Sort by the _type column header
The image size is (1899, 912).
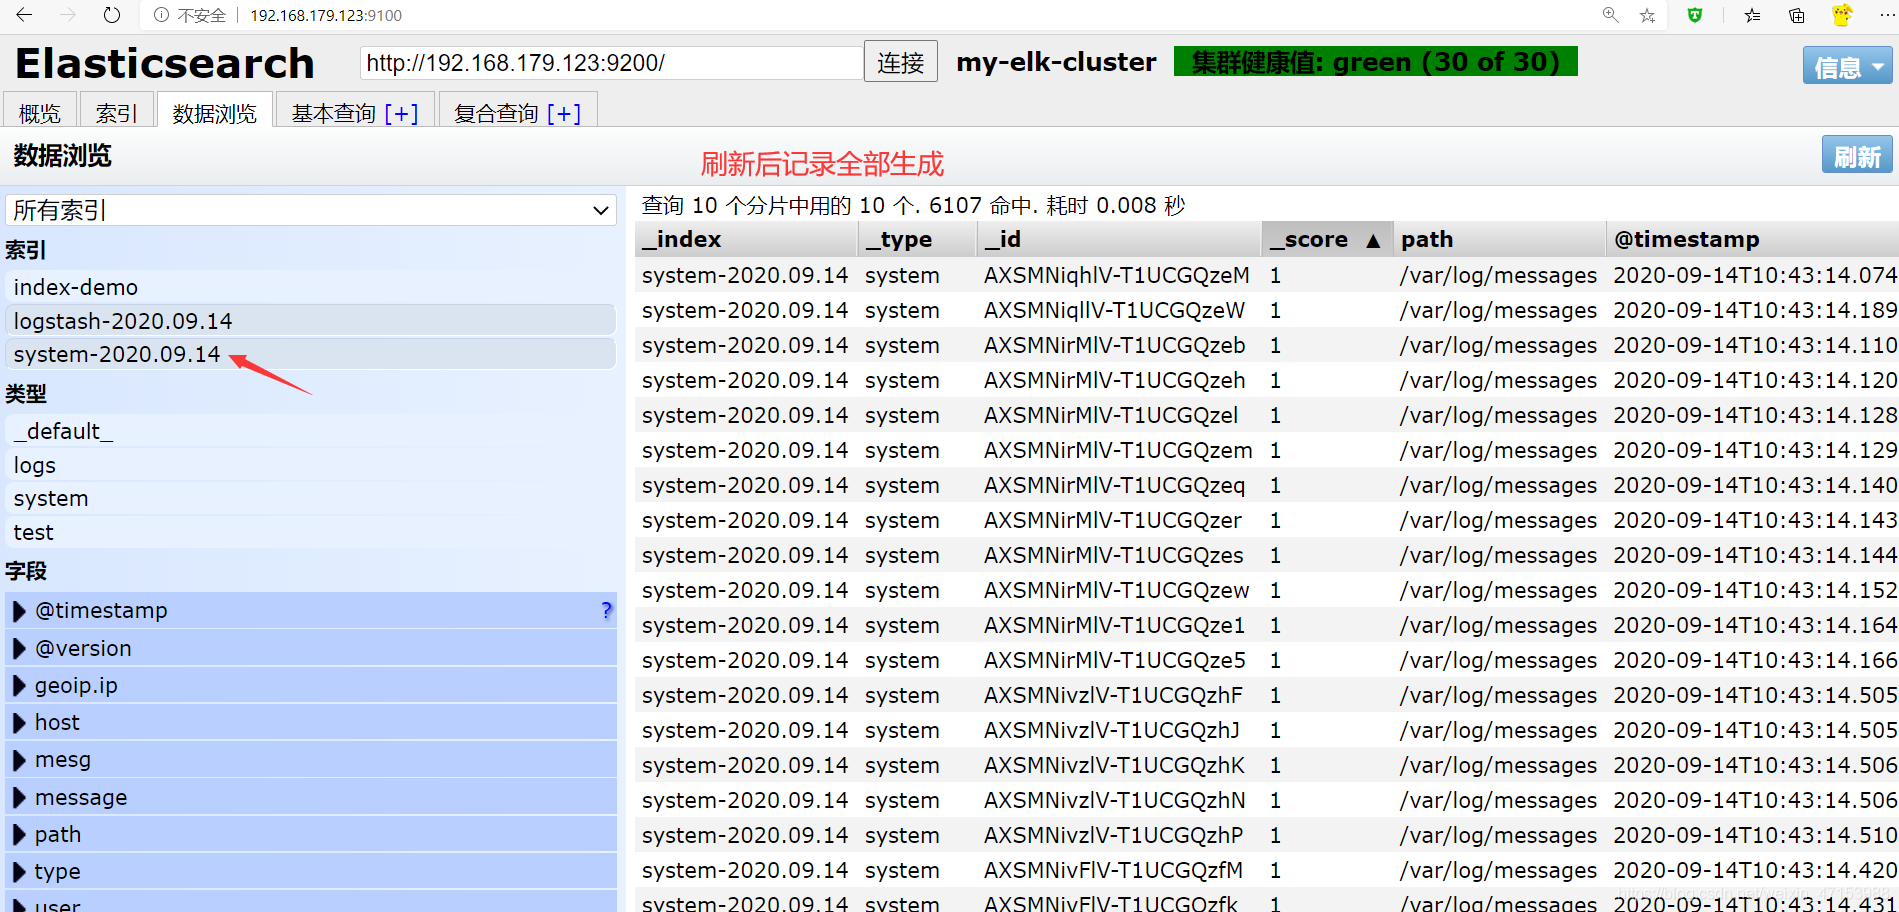tap(917, 239)
